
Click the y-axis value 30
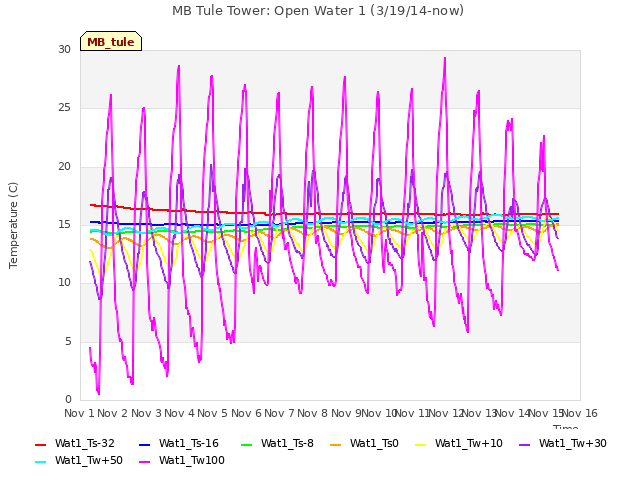pyautogui.click(x=64, y=49)
